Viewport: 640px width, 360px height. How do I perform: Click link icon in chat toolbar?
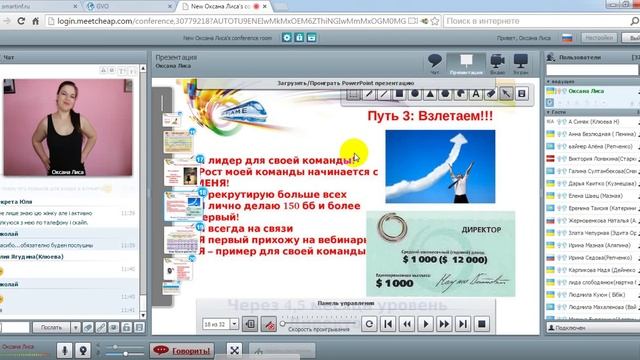[x=101, y=327]
